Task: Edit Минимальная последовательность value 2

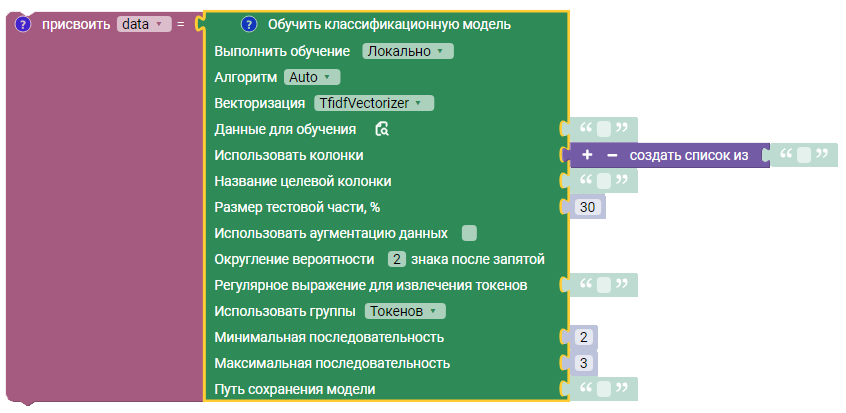Action: point(583,337)
